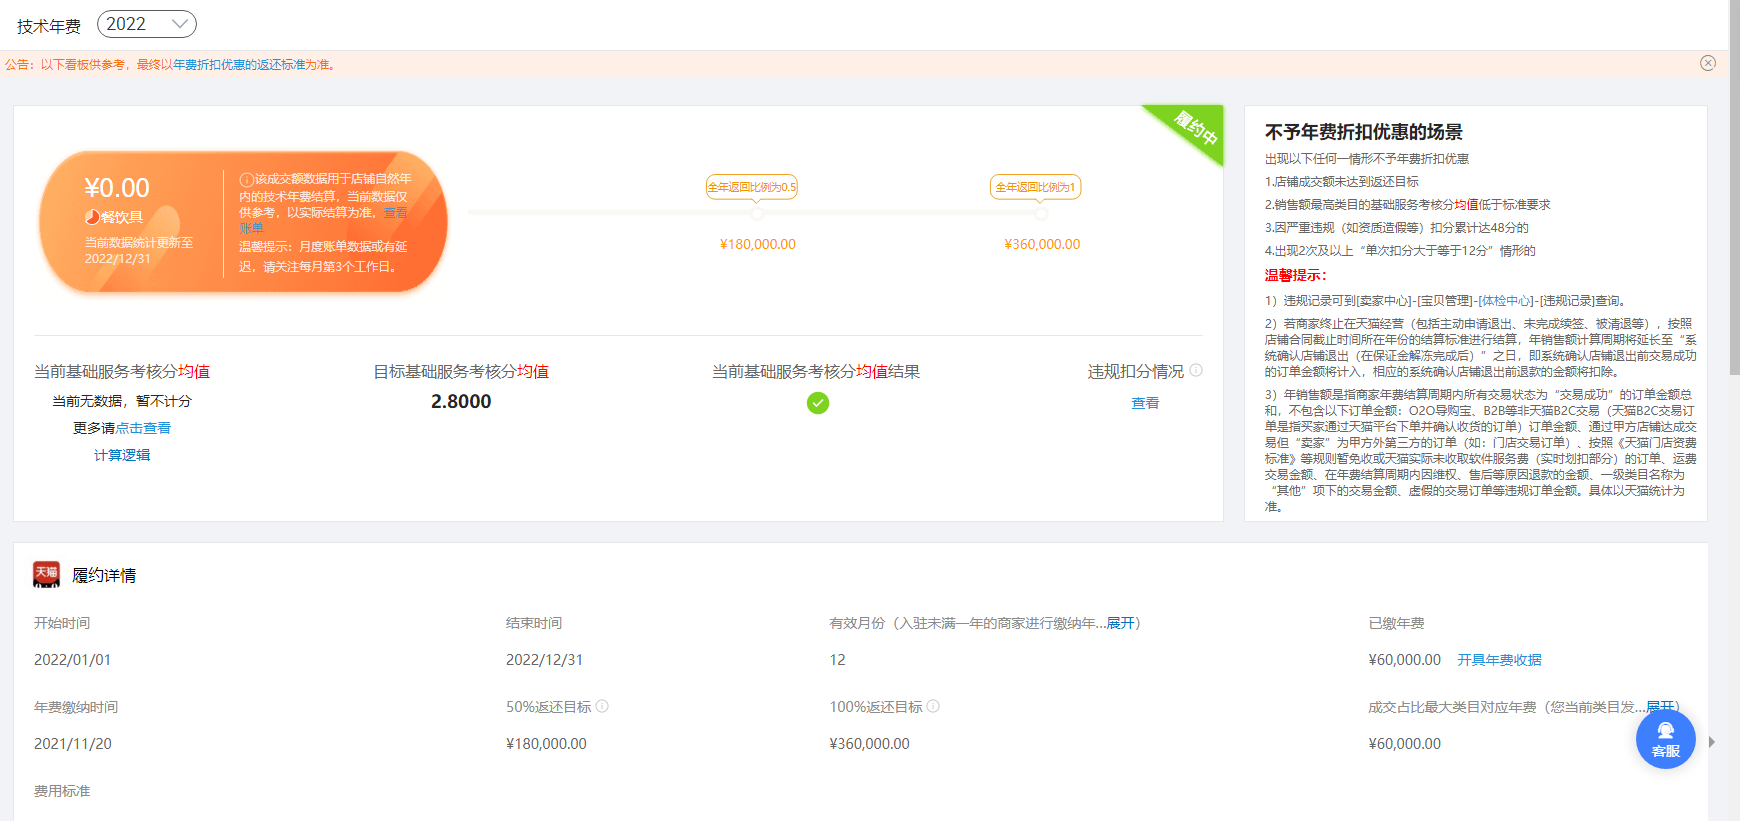
Task: Click the info icon in the orange card
Action: 246,180
